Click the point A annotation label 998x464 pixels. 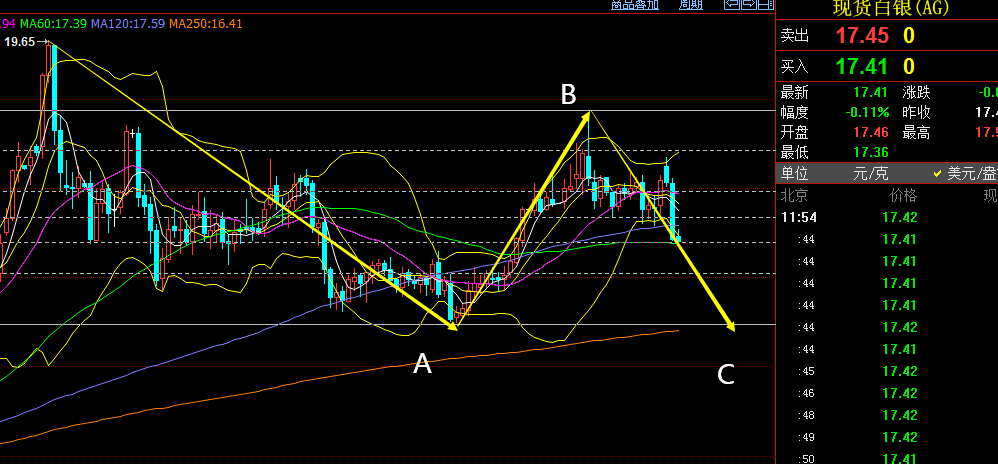tap(423, 364)
